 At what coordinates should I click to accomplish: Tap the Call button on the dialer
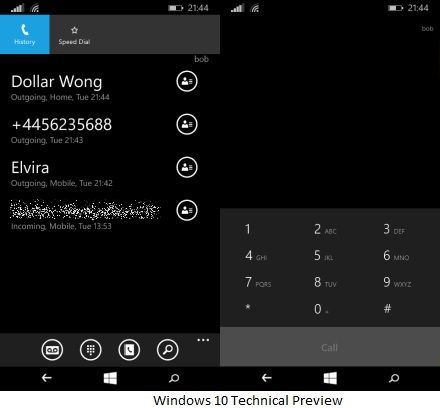[330, 347]
